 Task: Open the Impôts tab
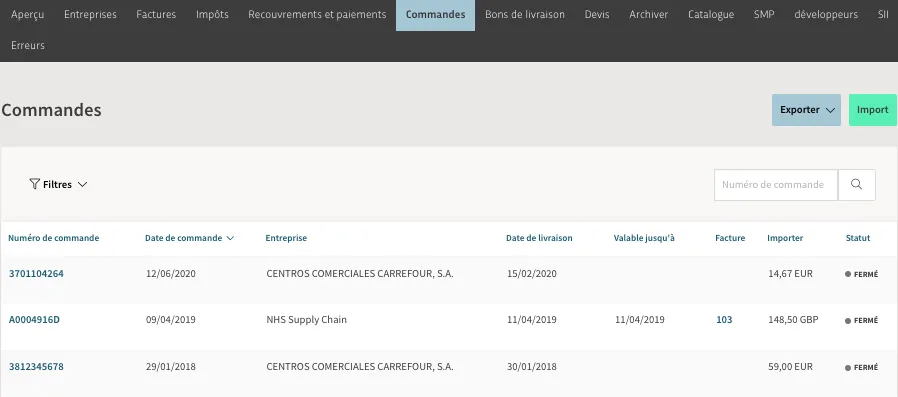(212, 14)
